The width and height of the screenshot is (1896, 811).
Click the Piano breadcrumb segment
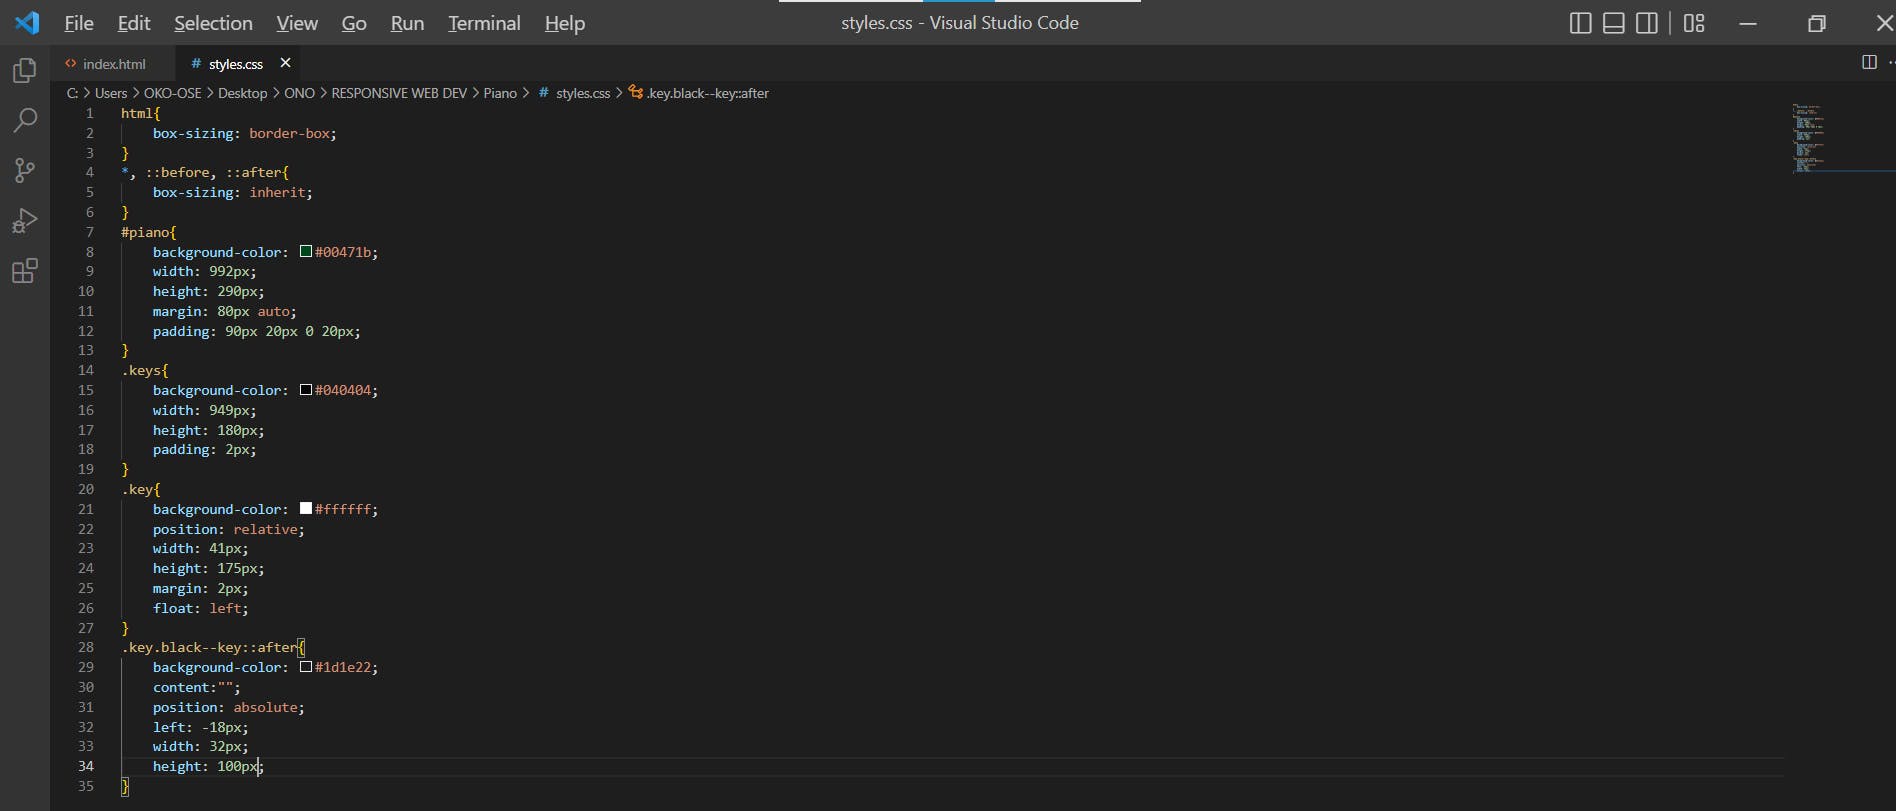click(500, 93)
